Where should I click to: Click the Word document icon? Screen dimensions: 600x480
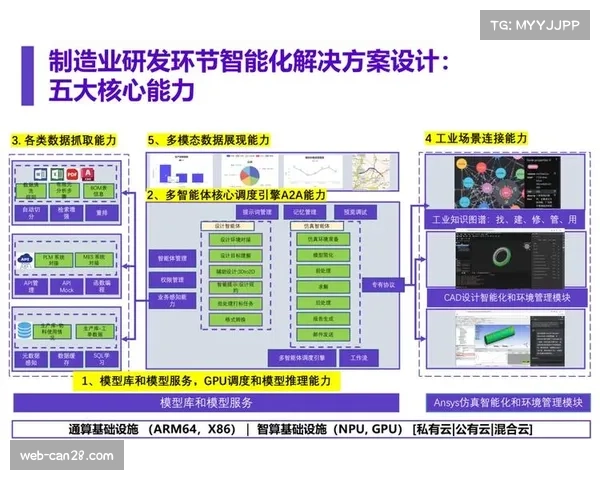click(40, 174)
